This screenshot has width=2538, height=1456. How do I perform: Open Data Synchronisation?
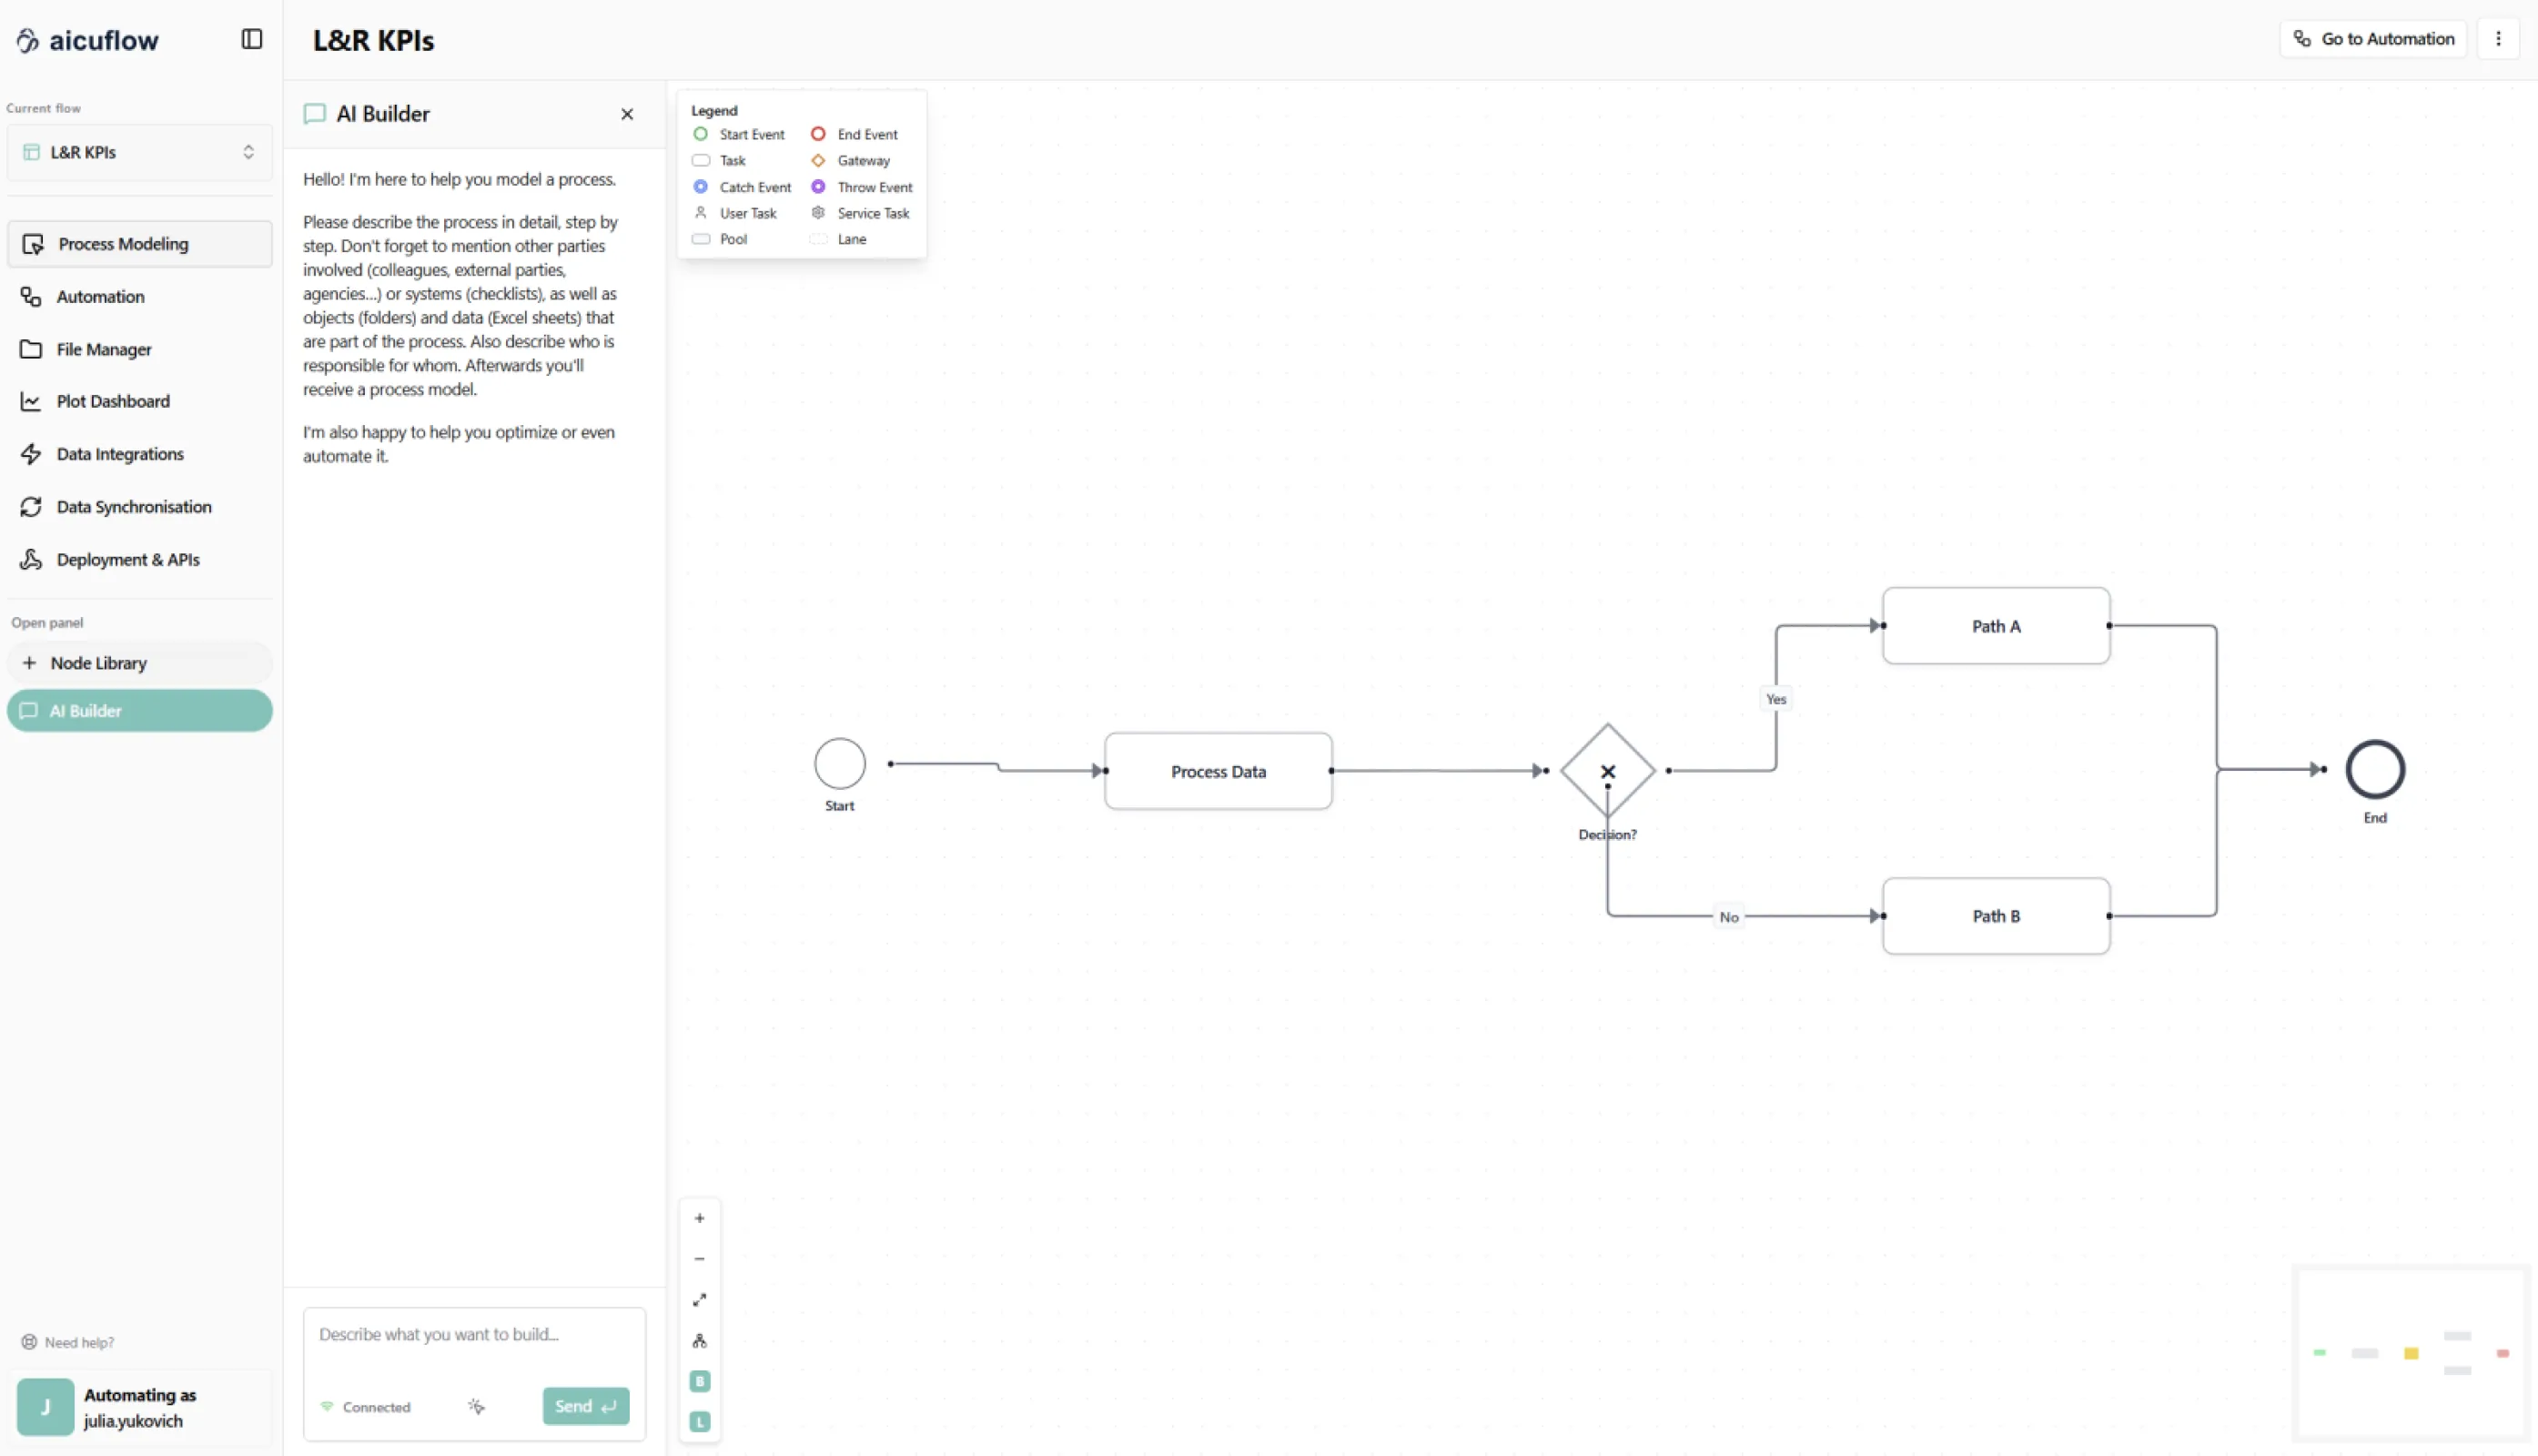(x=140, y=507)
